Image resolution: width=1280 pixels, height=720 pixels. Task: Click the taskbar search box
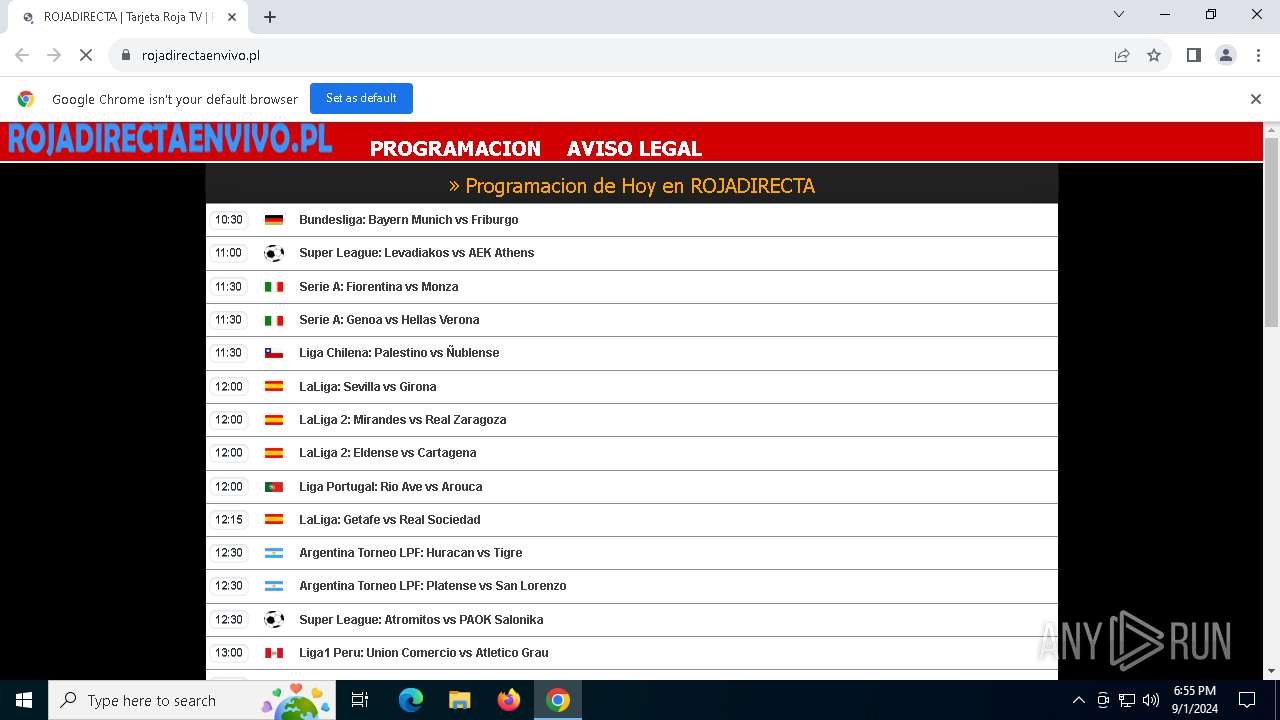click(191, 700)
